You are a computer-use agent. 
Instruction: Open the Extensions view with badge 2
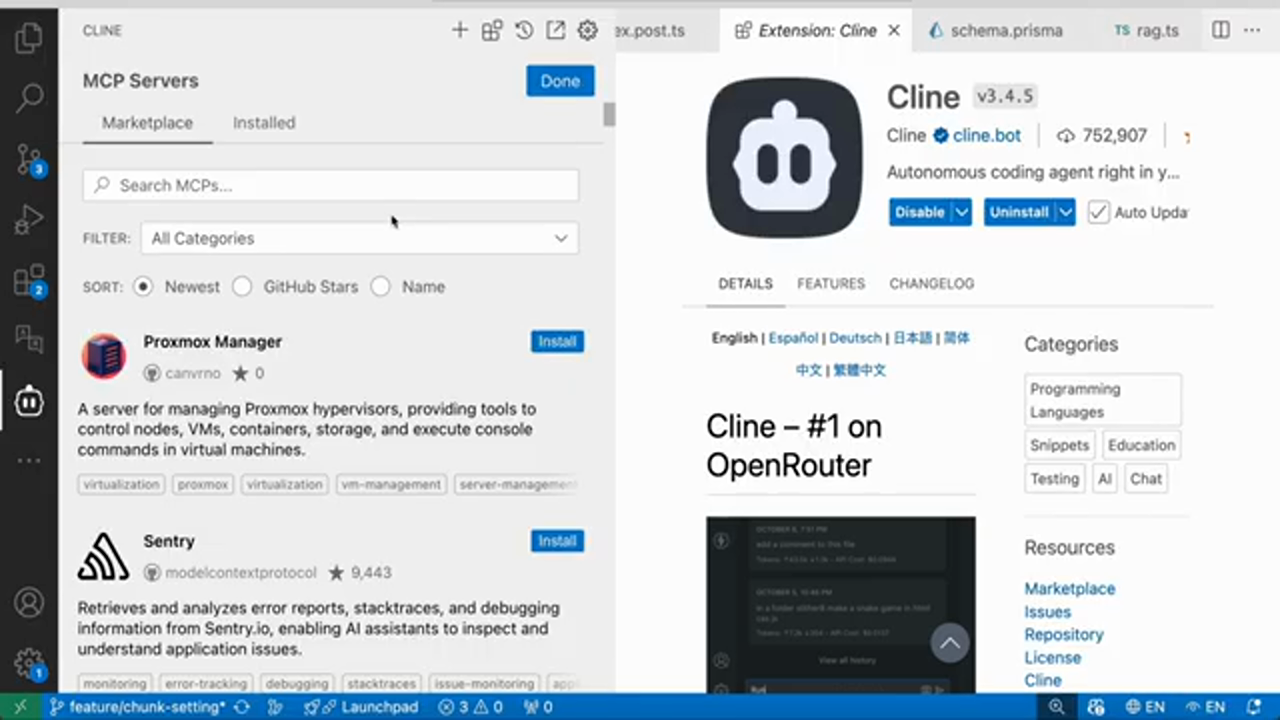[x=29, y=281]
